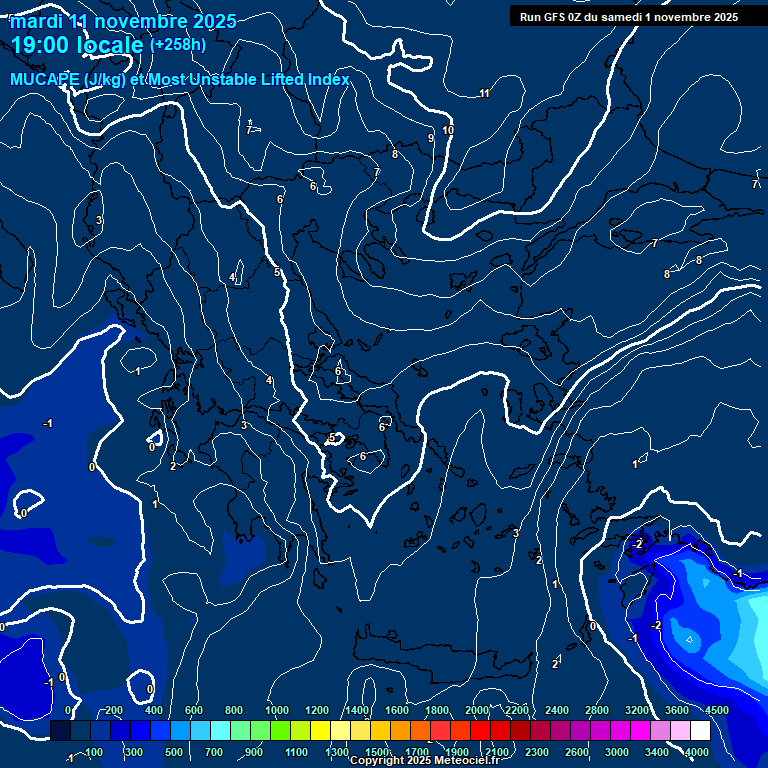
Task: Click the "3200" legend scale value
Action: coord(637,710)
